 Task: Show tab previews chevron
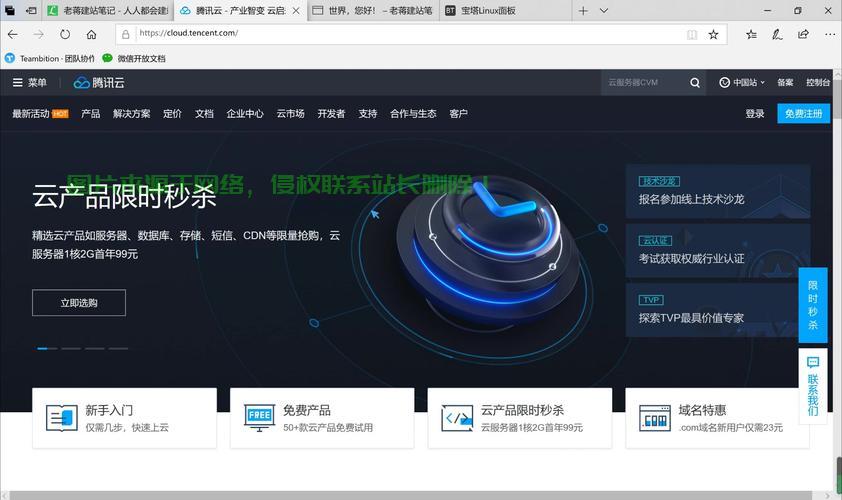[604, 10]
